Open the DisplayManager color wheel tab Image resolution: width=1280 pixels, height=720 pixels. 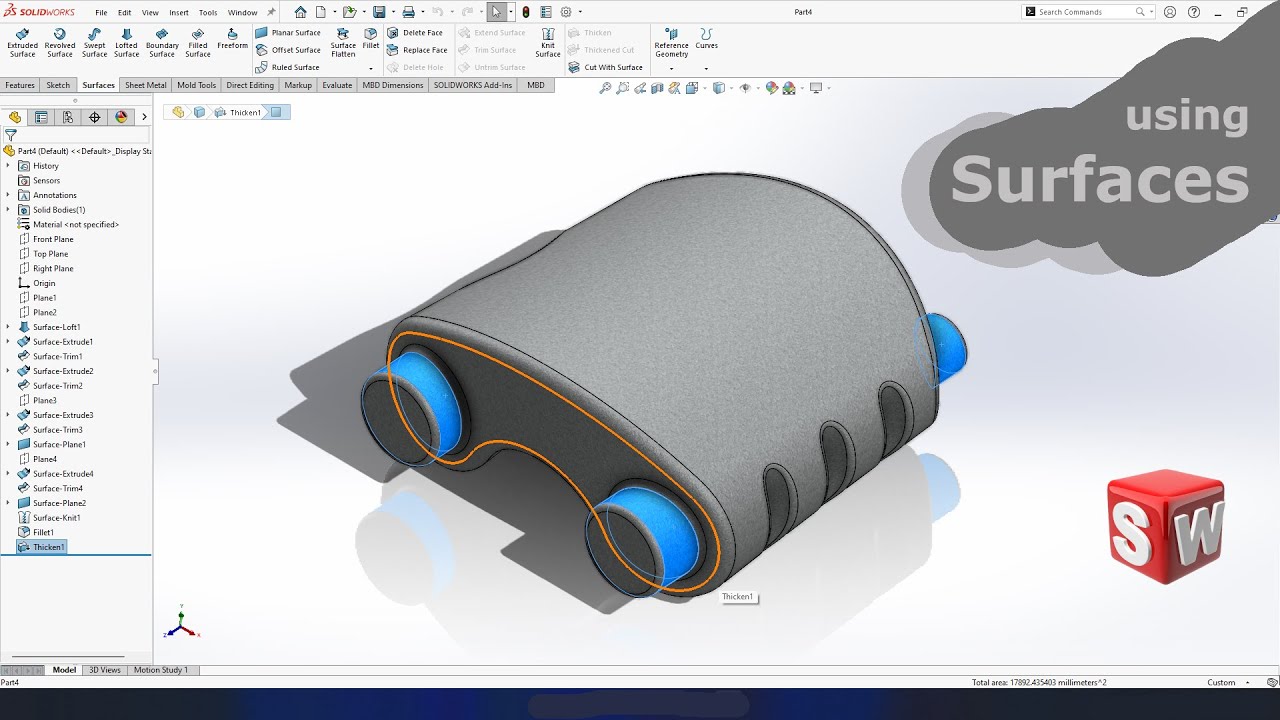tap(121, 117)
